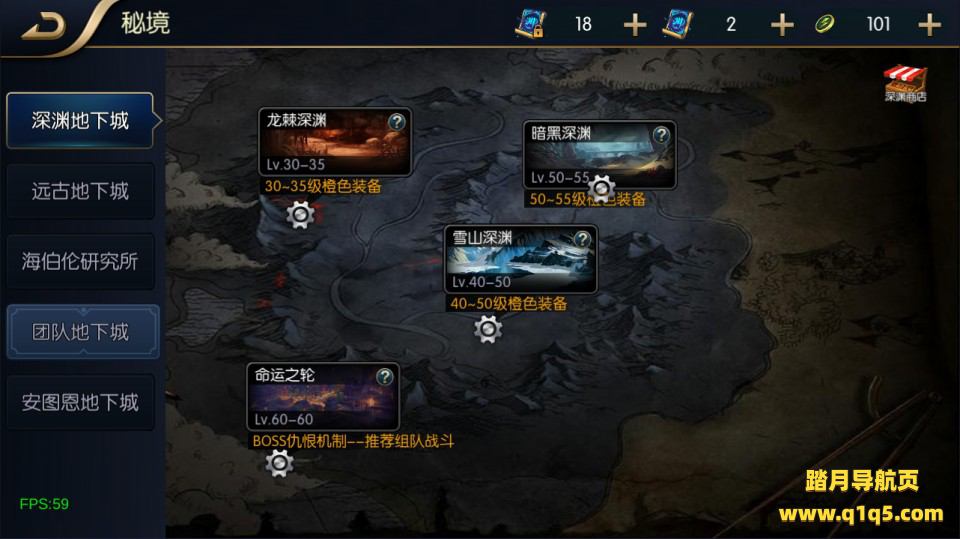Show help for 命运之轮 dungeon
The width and height of the screenshot is (960, 539).
coord(384,377)
